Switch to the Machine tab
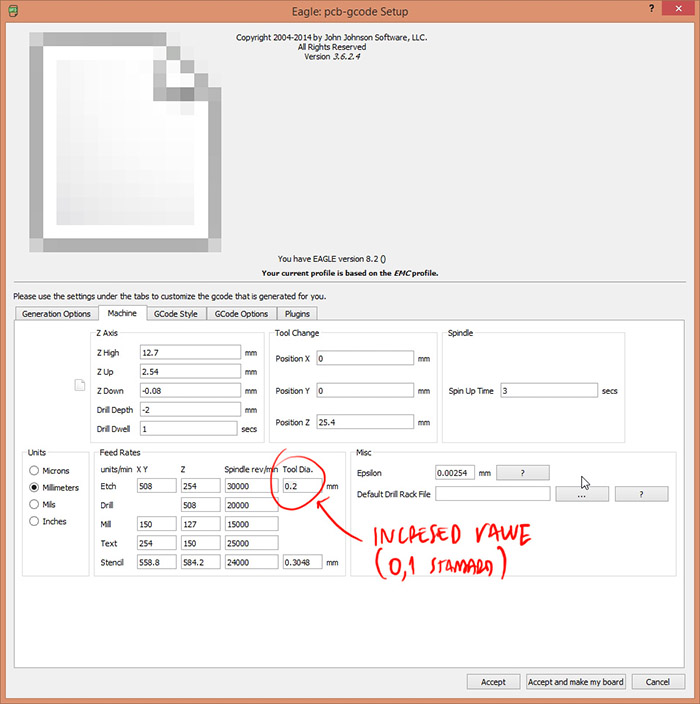Image resolution: width=700 pixels, height=704 pixels. [x=122, y=313]
